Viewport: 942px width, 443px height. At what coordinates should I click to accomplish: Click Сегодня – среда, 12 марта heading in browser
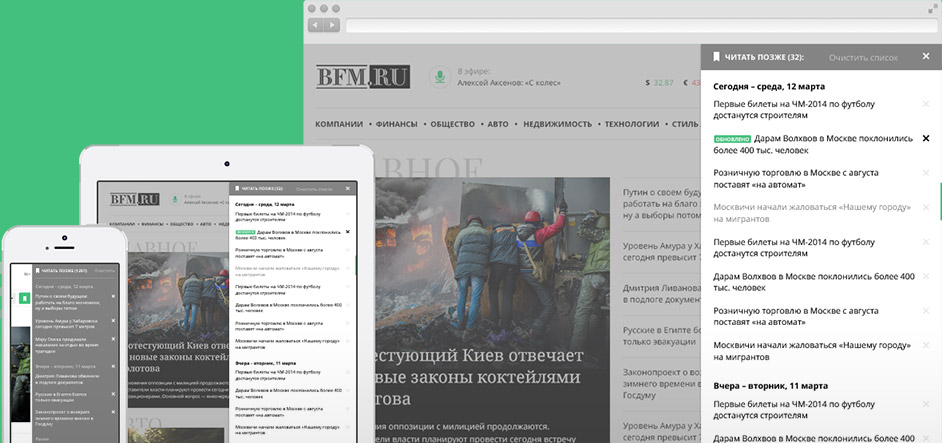point(768,87)
